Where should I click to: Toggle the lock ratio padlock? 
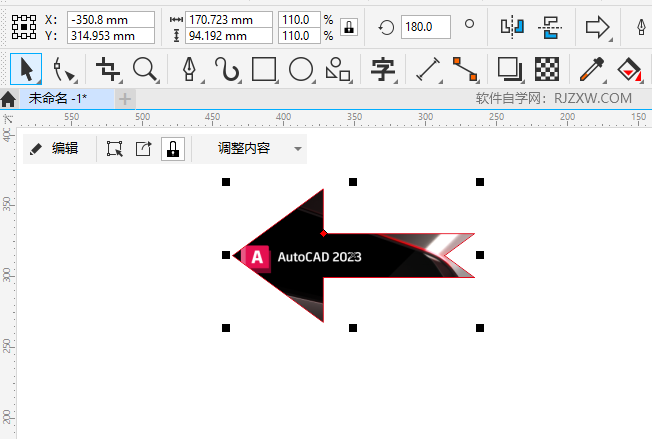(348, 27)
